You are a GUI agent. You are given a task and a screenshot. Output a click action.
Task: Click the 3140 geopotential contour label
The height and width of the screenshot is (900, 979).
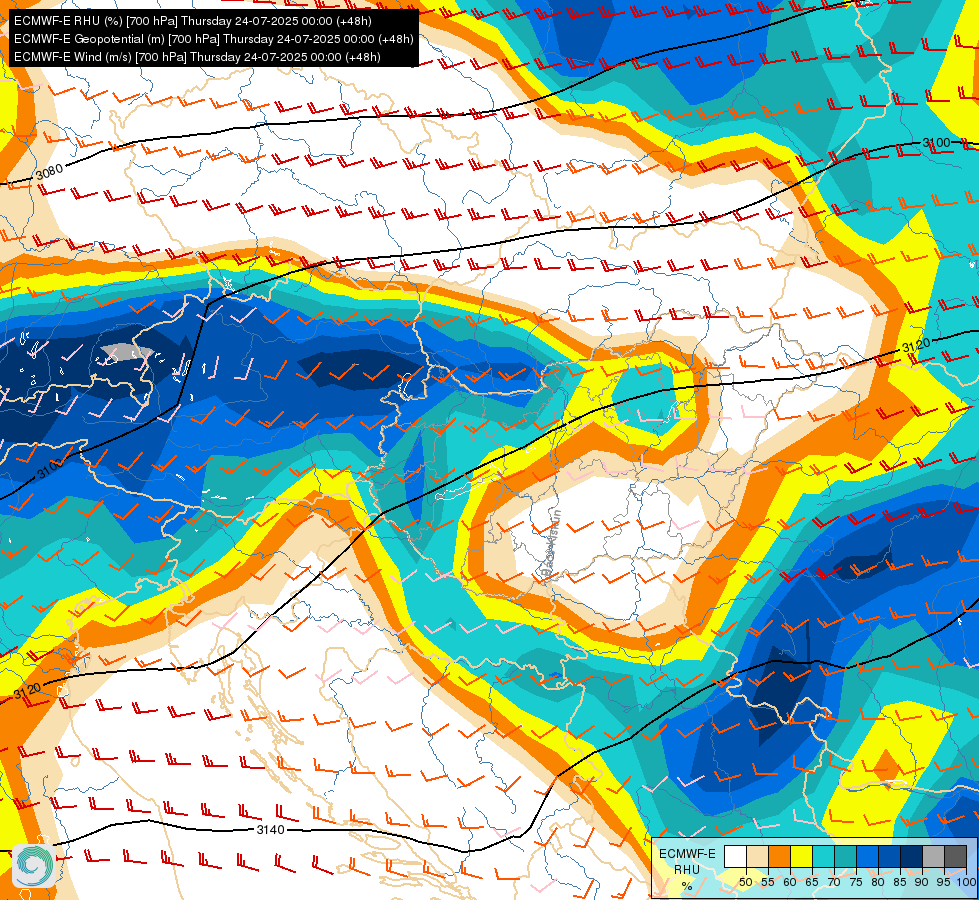click(270, 829)
